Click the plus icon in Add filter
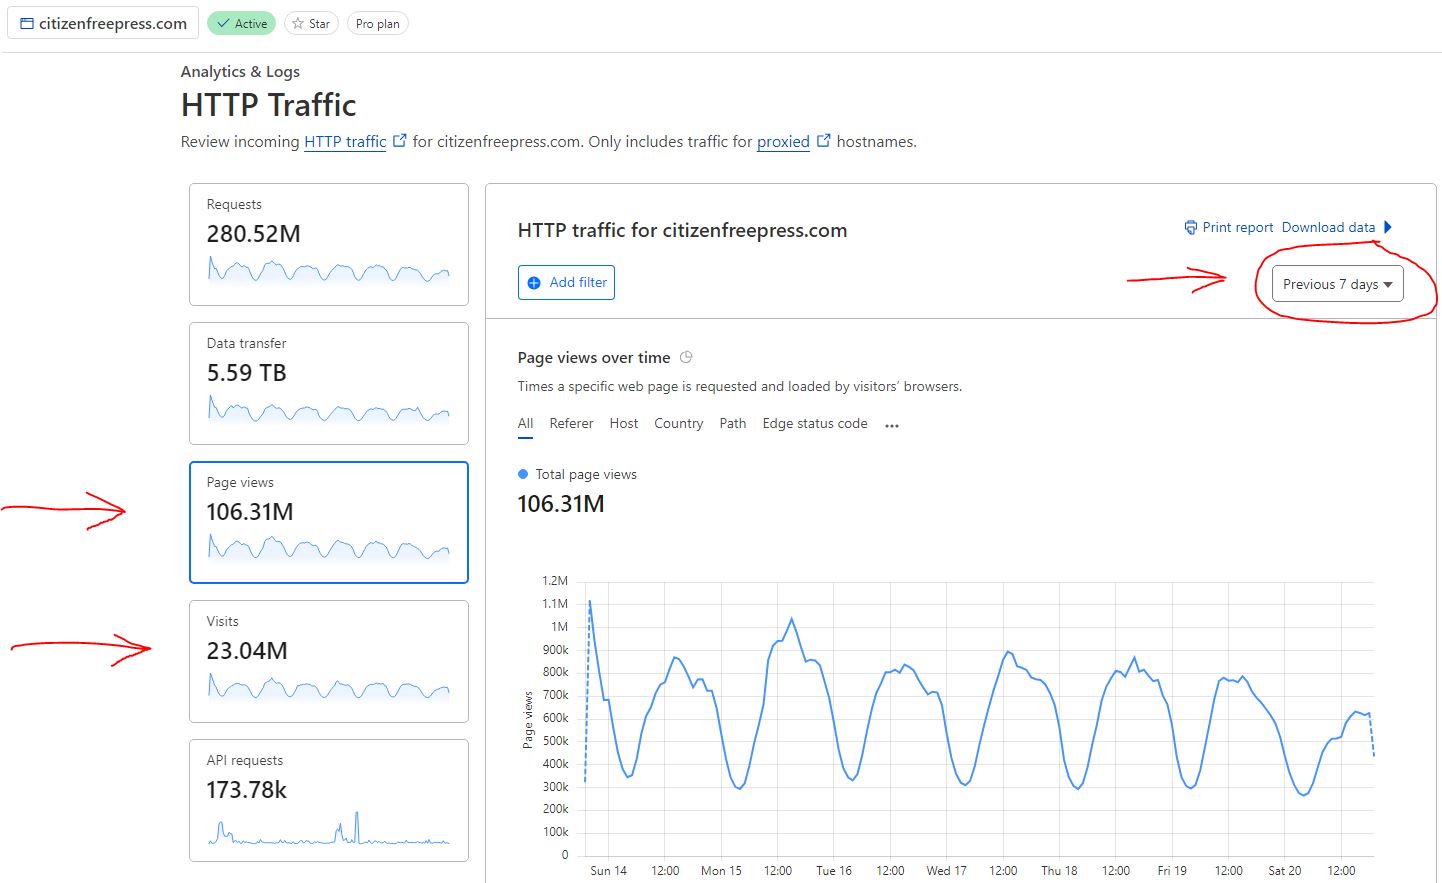1442x883 pixels. (534, 283)
